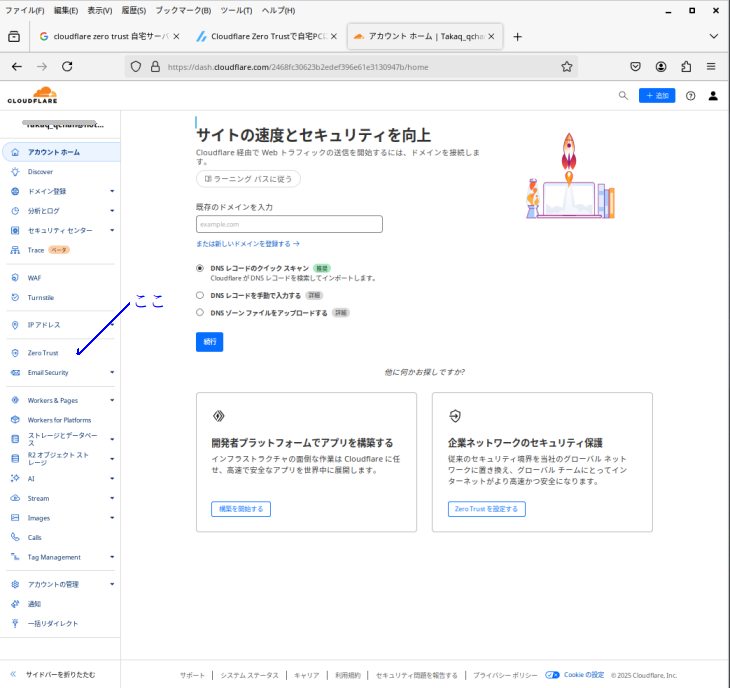Expand Workers & Pages sidebar section
730x688 pixels.
[x=112, y=400]
